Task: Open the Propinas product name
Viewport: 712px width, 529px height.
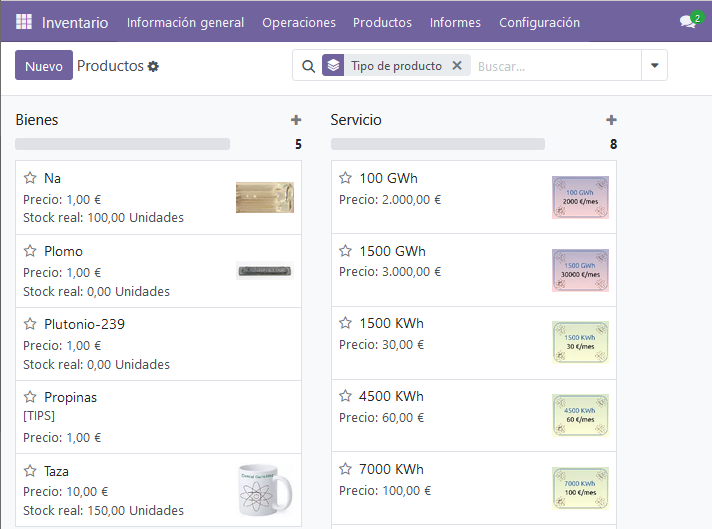Action: pos(70,397)
